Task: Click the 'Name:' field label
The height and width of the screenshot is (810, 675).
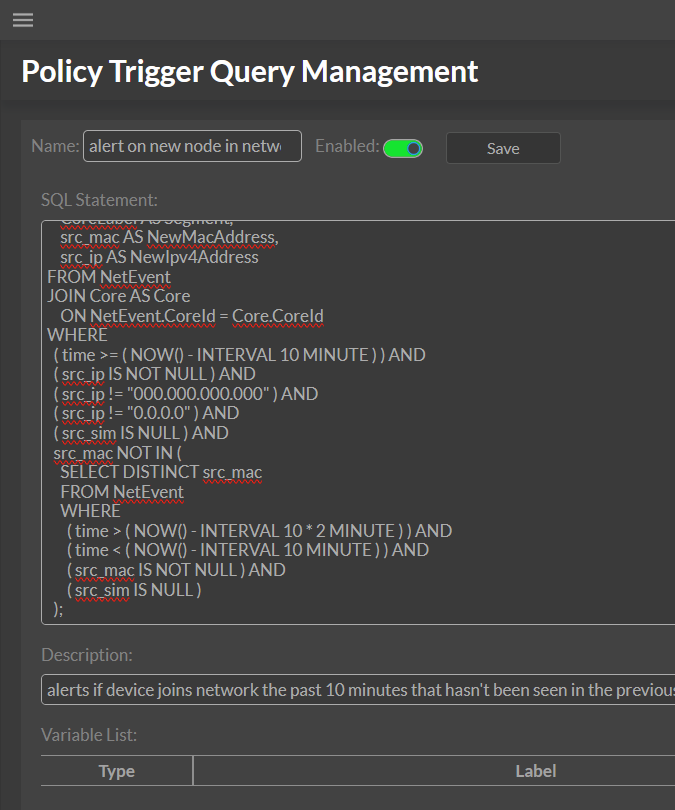Action: (55, 146)
